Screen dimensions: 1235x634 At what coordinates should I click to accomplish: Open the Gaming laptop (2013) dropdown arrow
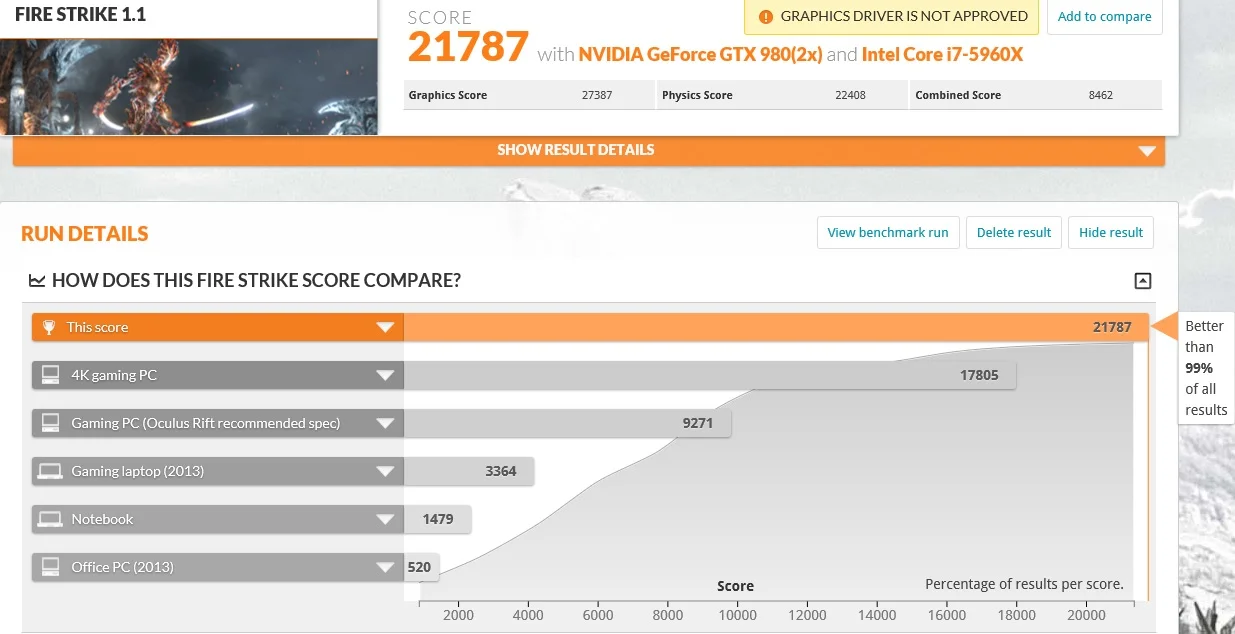coord(385,472)
